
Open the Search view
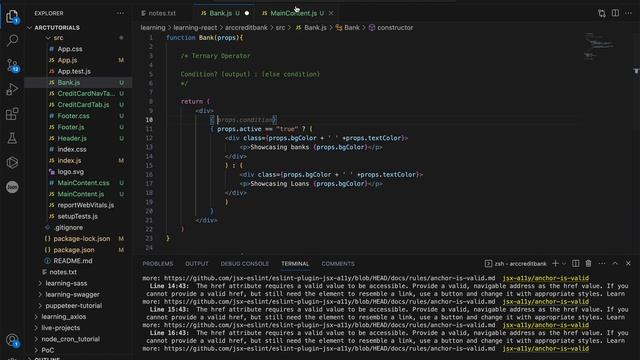[12, 40]
